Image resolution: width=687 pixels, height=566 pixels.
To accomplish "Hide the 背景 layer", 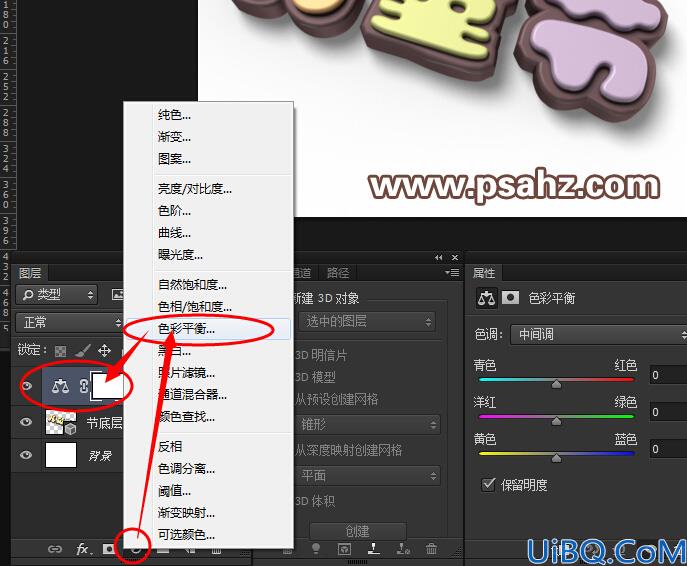I will (26, 455).
